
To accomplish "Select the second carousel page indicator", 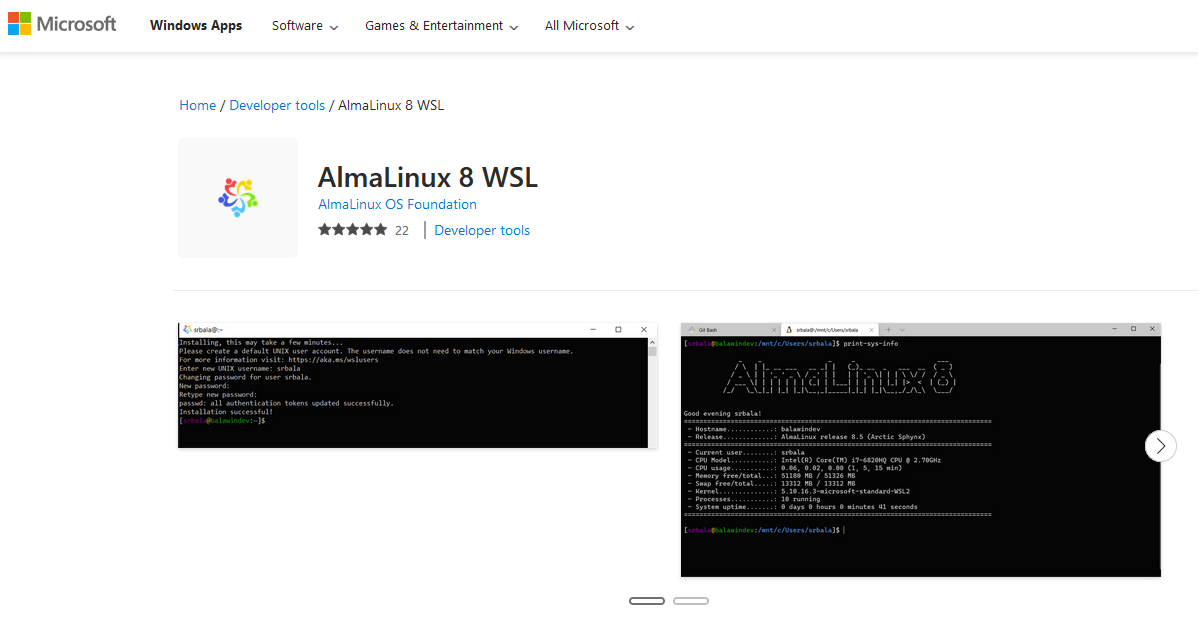I will coord(691,601).
